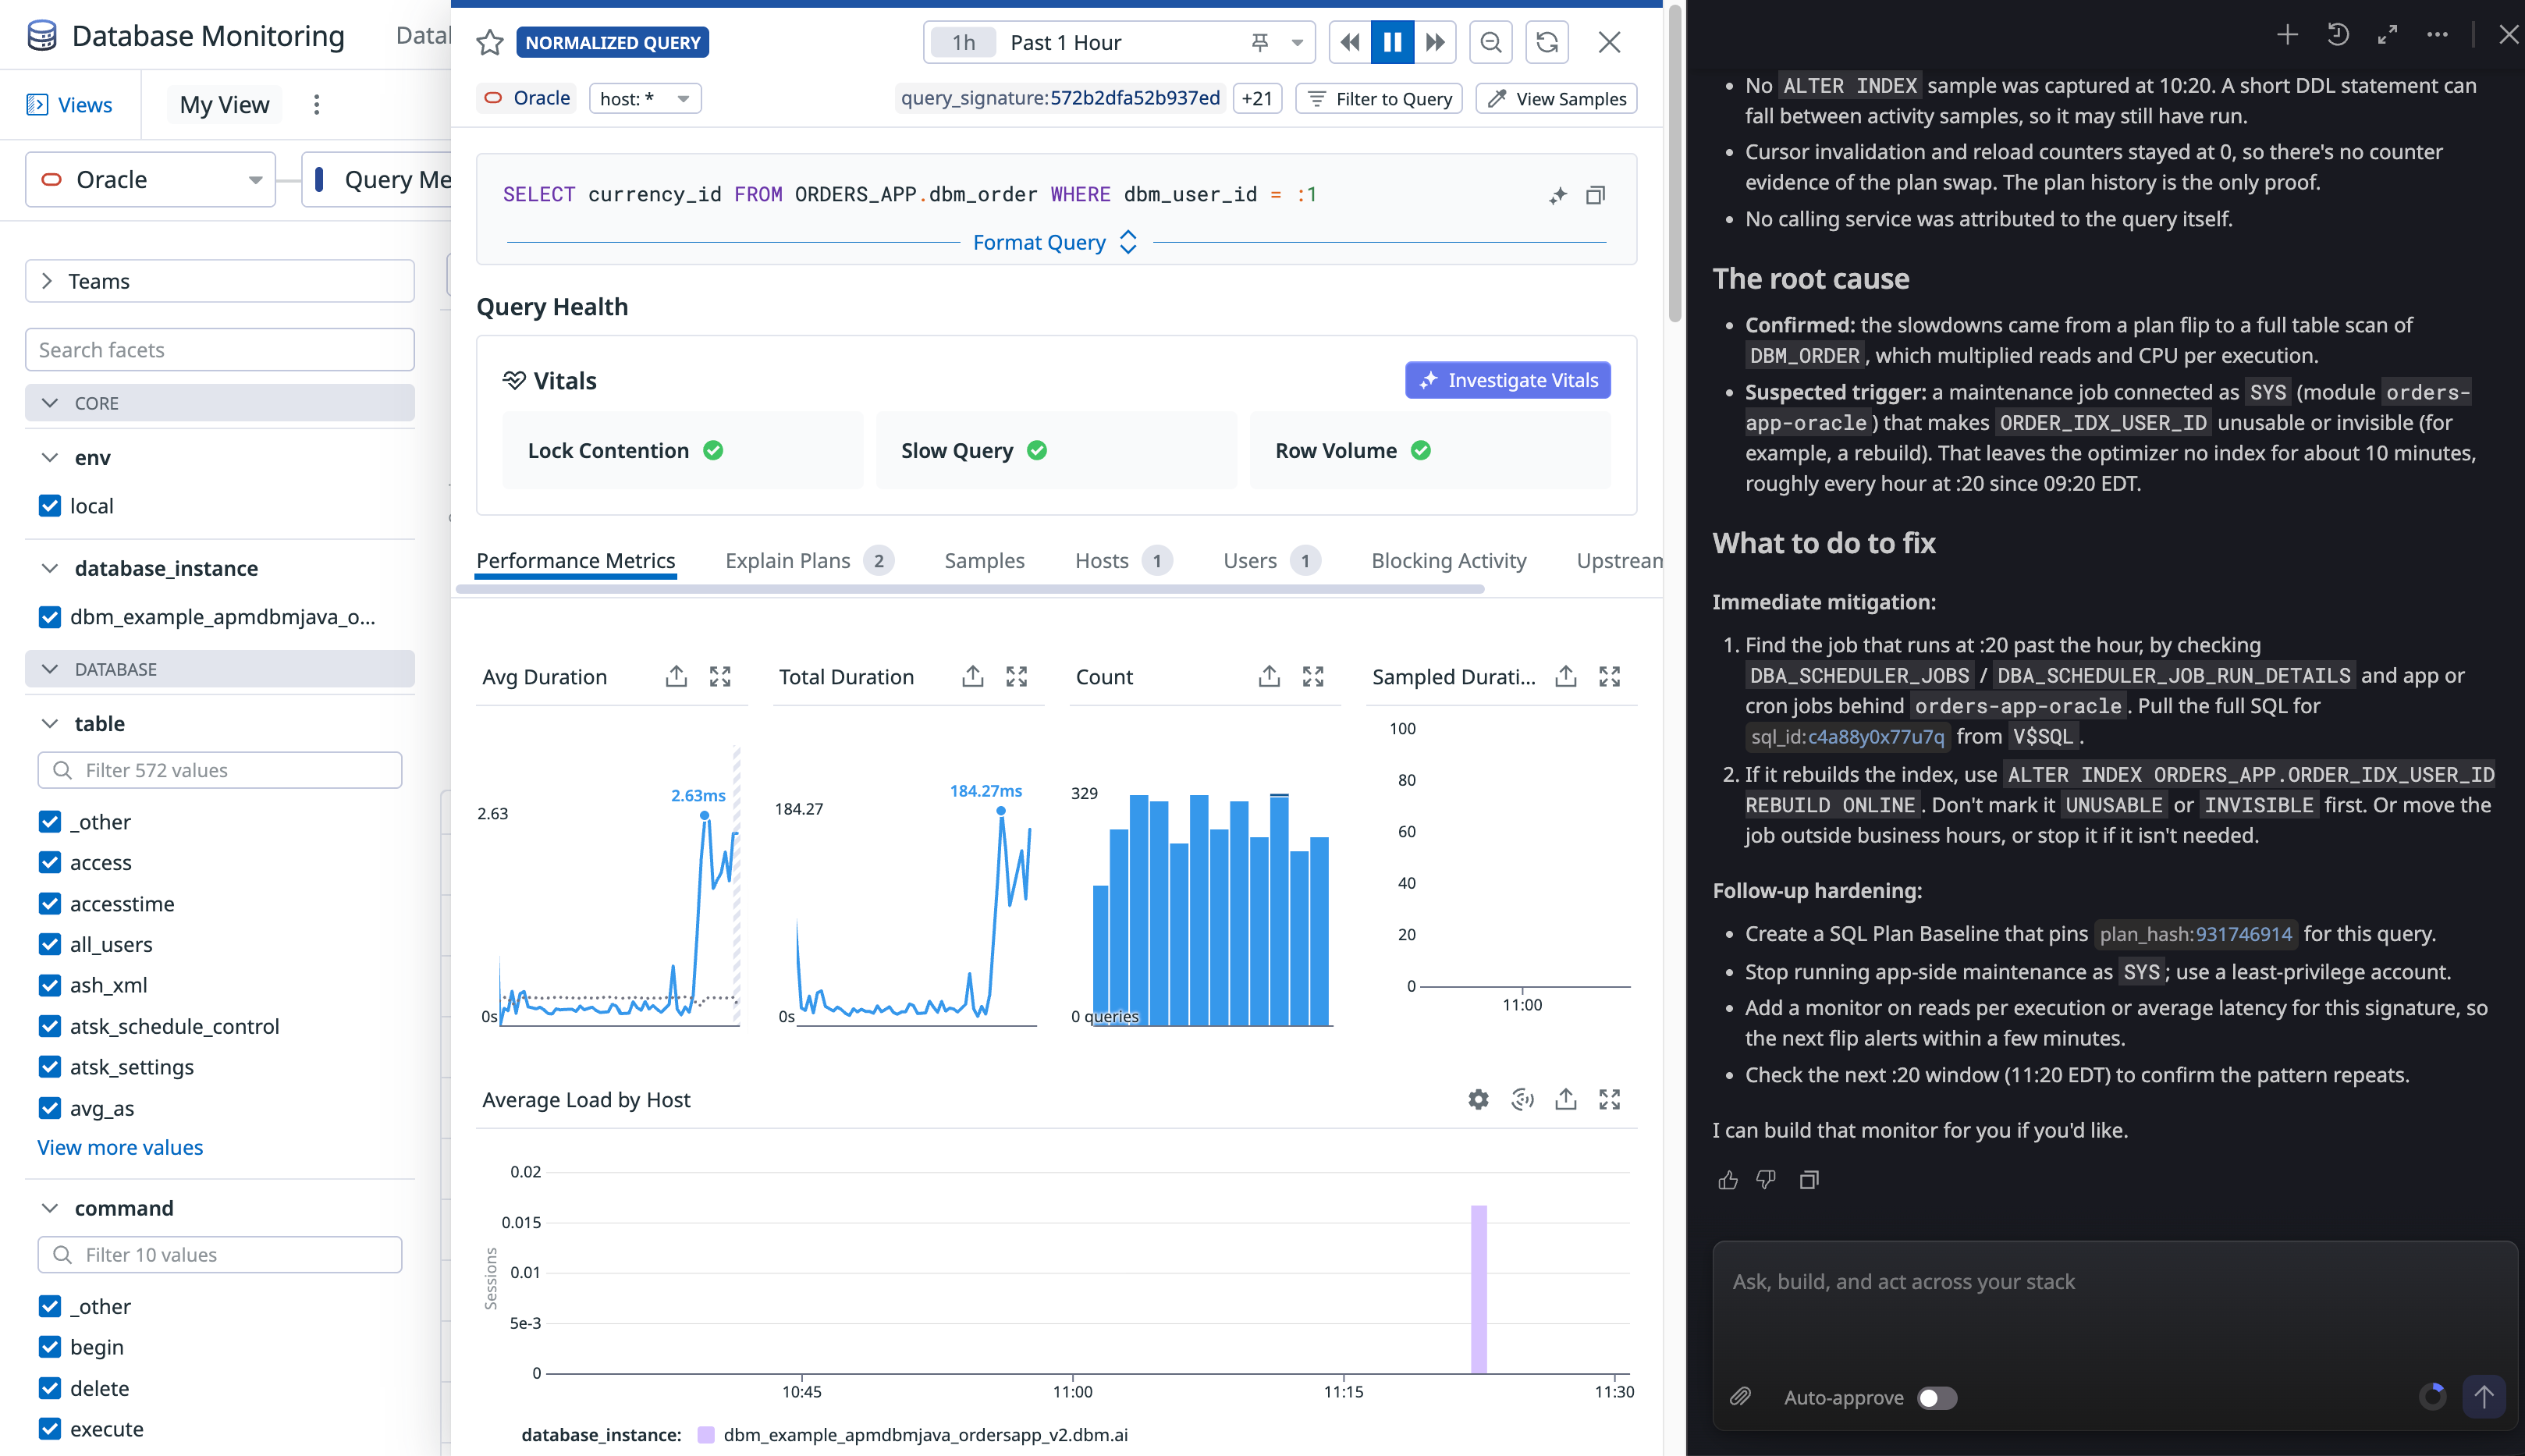Expand Sampled Duration graph fullscreen

click(x=1609, y=677)
